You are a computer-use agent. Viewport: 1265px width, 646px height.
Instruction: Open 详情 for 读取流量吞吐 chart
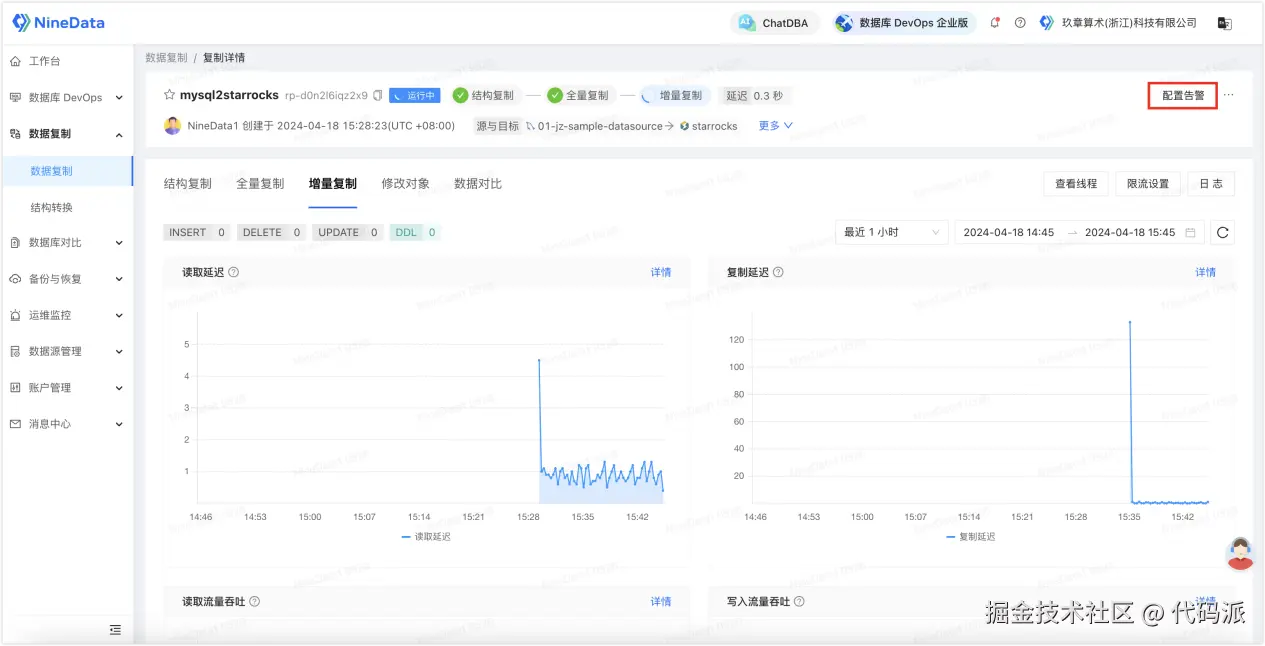[661, 601]
